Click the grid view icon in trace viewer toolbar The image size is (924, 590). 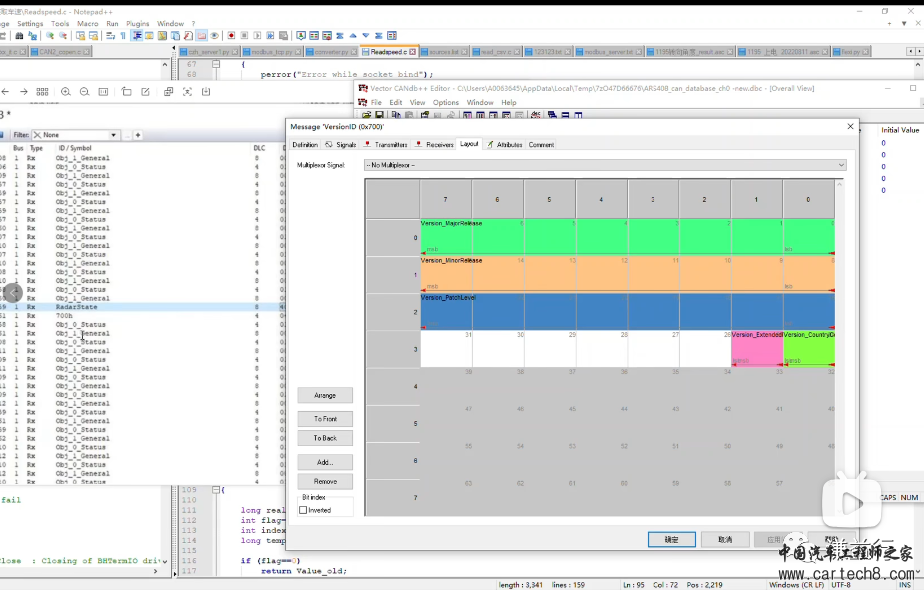[42, 92]
